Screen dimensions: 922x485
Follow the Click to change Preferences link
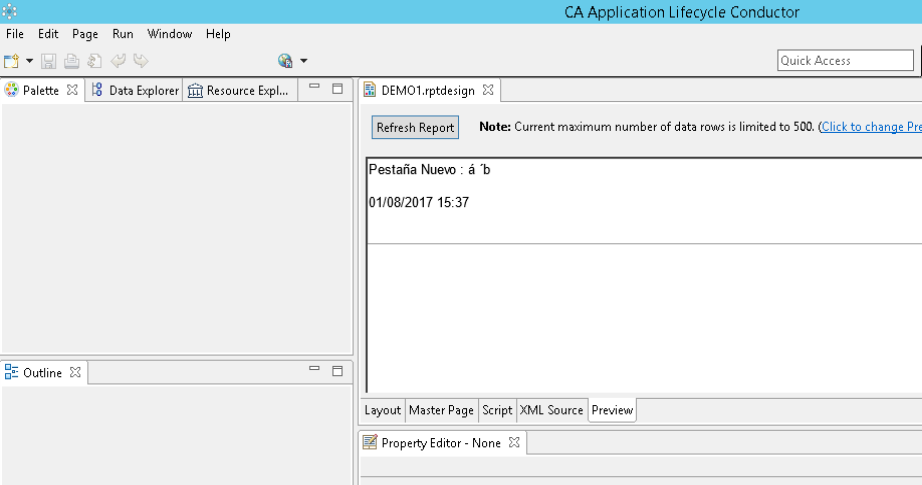[x=871, y=127]
